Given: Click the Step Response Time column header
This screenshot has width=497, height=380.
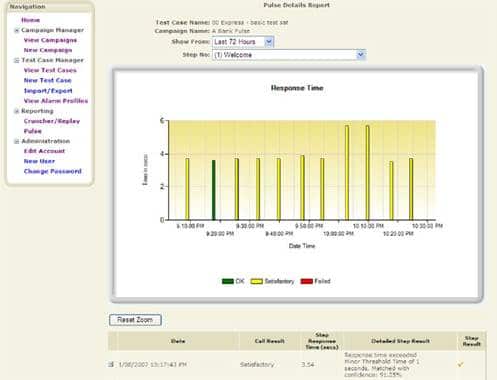Looking at the screenshot, I should pos(322,341).
